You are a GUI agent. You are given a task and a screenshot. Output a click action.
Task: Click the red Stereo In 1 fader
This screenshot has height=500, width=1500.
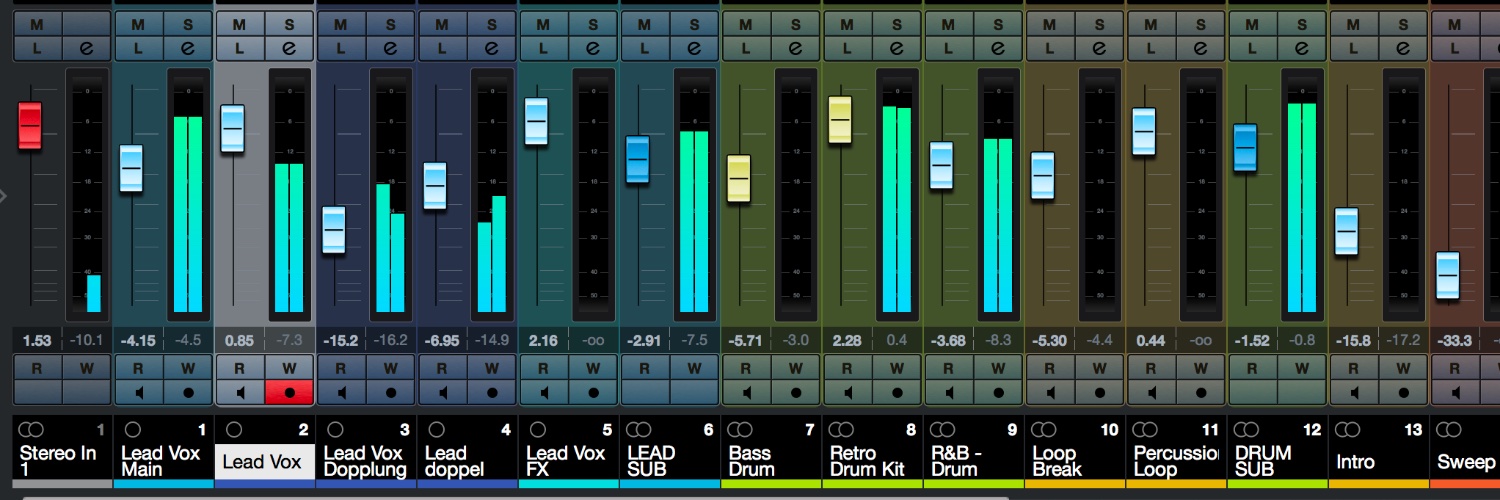30,126
